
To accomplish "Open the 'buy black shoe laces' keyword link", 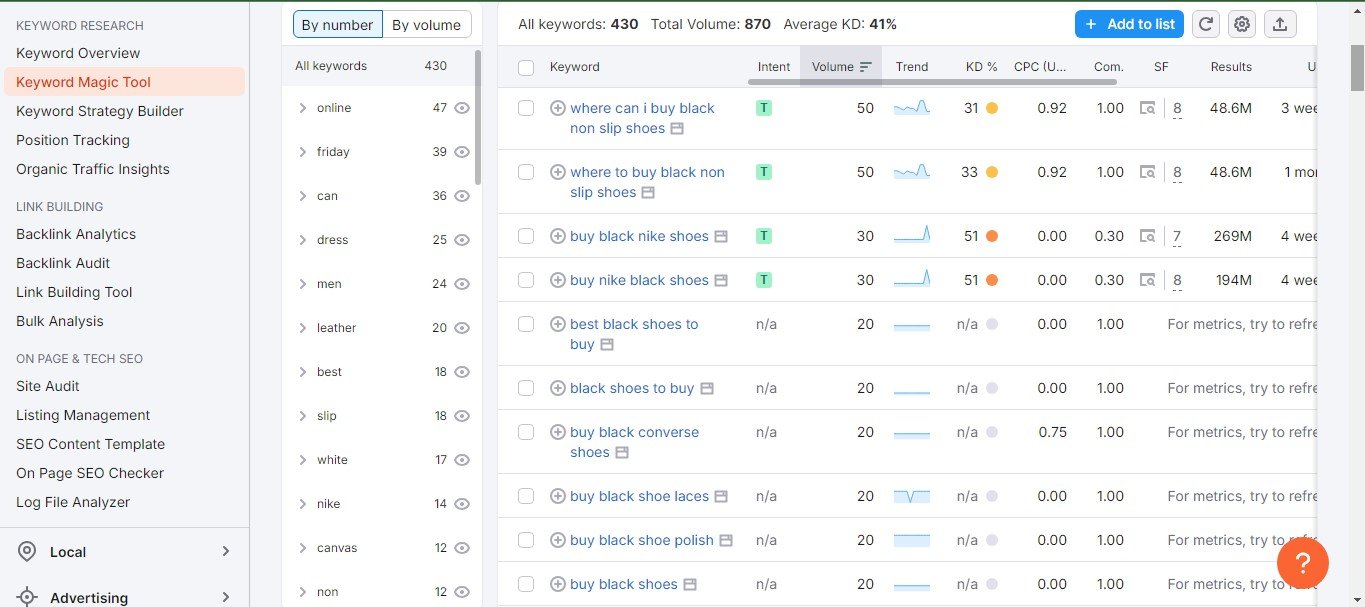I will coord(639,496).
